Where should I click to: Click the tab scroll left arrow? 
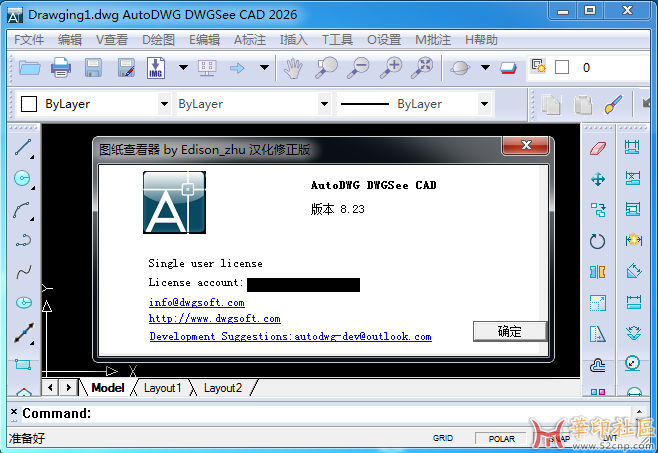click(50, 387)
